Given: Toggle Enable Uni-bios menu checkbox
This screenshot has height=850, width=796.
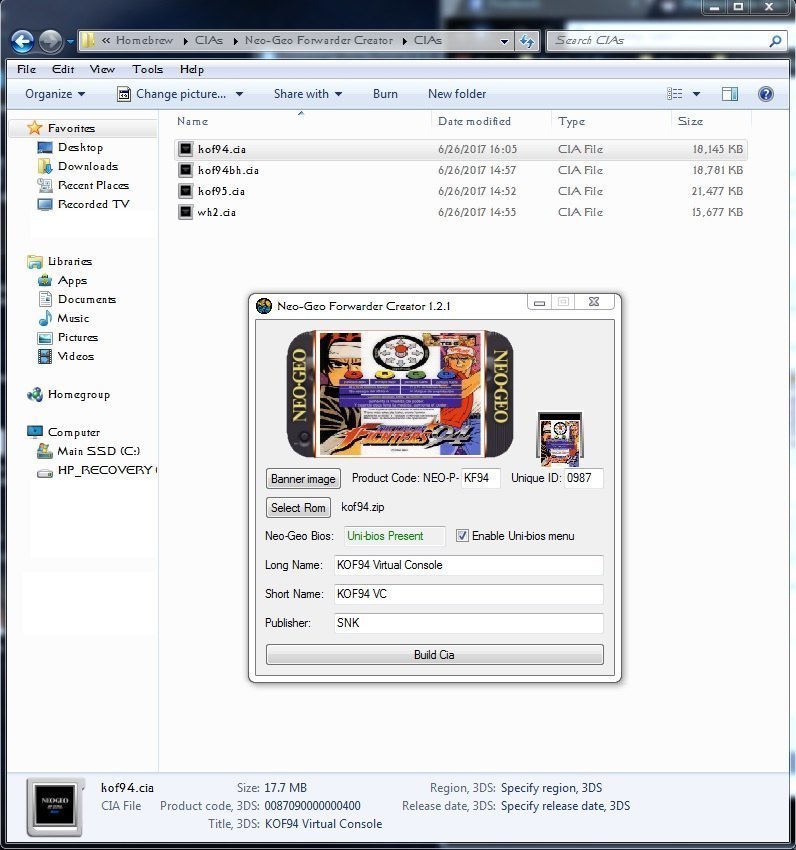Looking at the screenshot, I should [x=462, y=536].
